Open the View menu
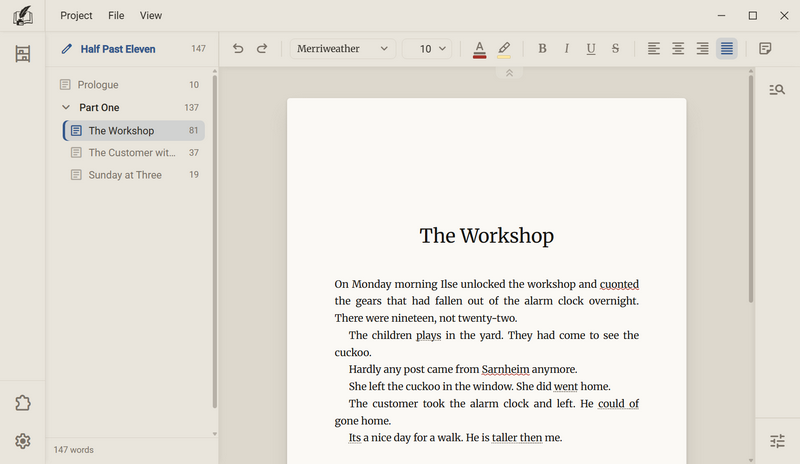The height and width of the screenshot is (464, 800). pyautogui.click(x=151, y=15)
